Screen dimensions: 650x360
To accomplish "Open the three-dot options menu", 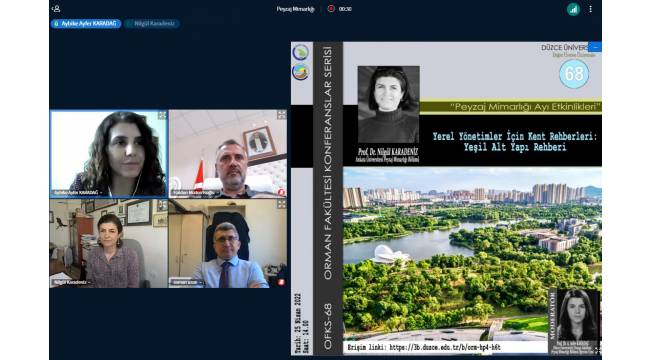I will coord(590,9).
